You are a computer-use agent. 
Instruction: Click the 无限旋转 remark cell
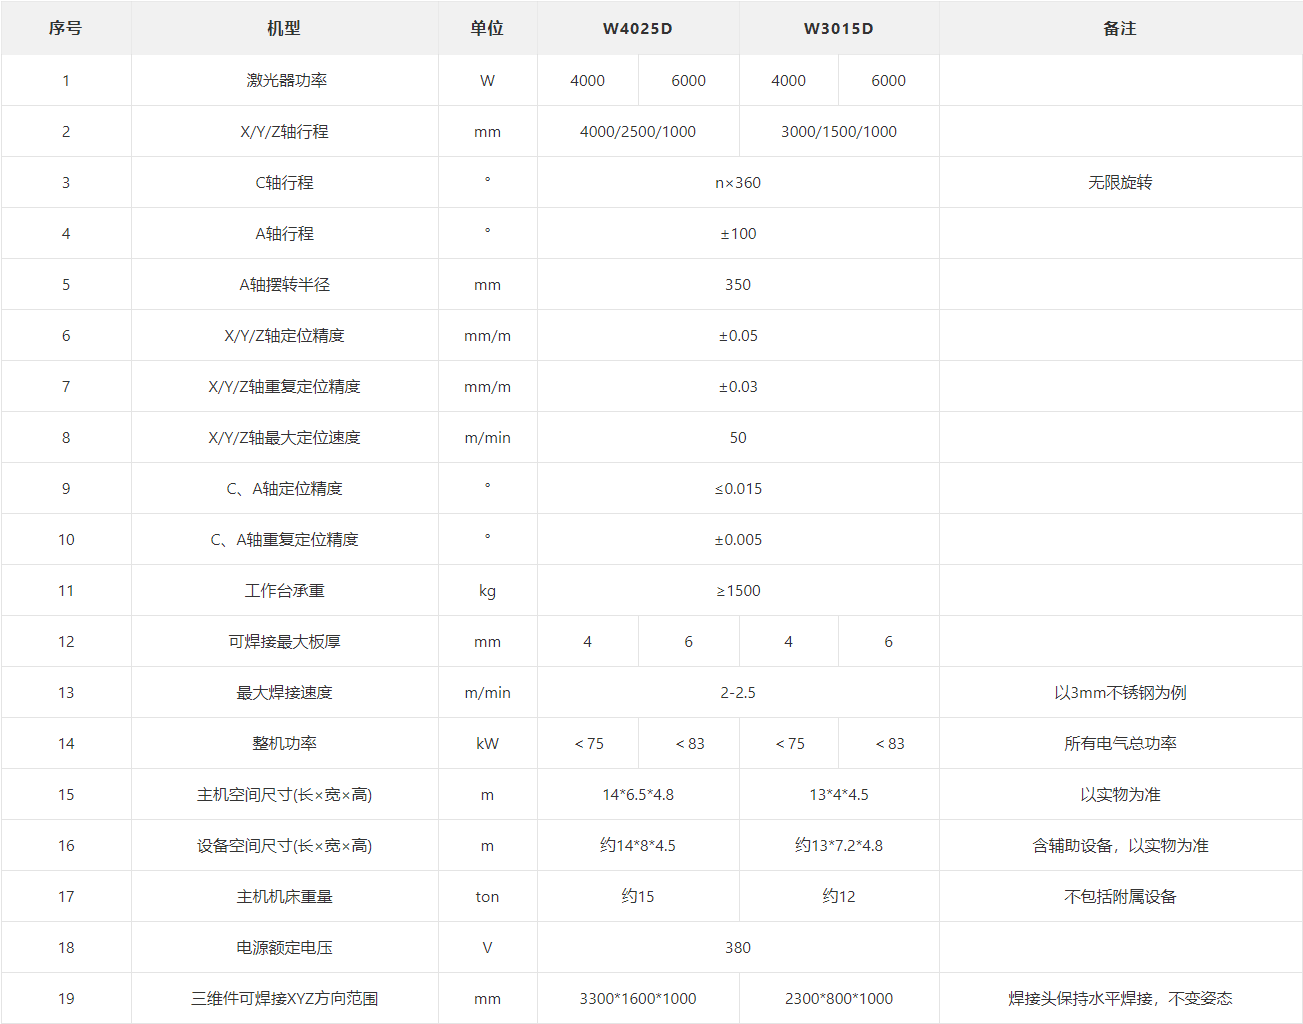pos(1120,182)
